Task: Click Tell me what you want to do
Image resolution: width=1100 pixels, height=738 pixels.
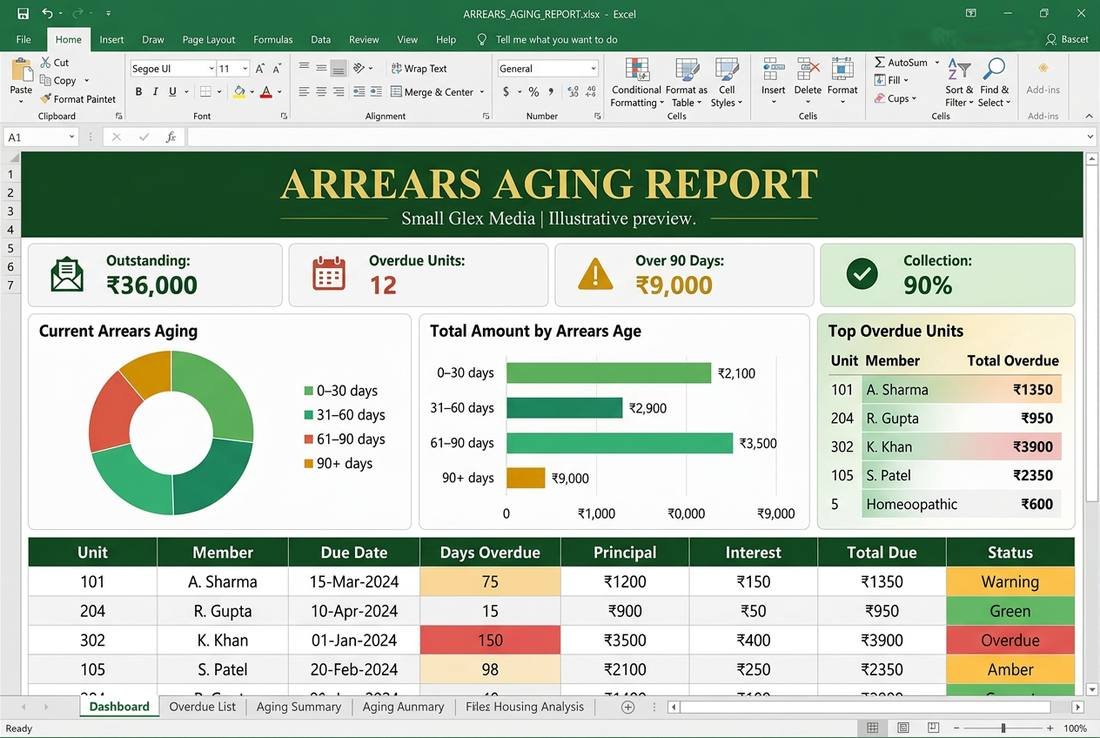Action: click(x=556, y=39)
